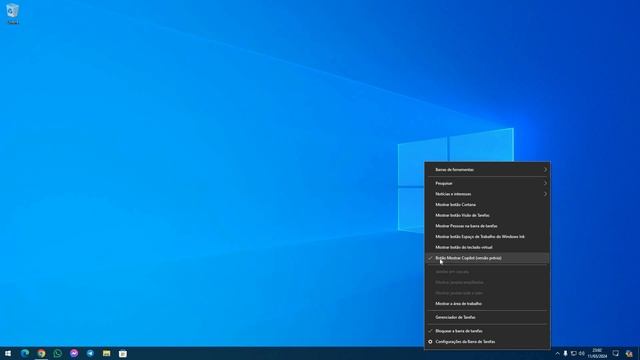This screenshot has width=640, height=360.
Task: Open Messenger from the taskbar
Action: (74, 353)
